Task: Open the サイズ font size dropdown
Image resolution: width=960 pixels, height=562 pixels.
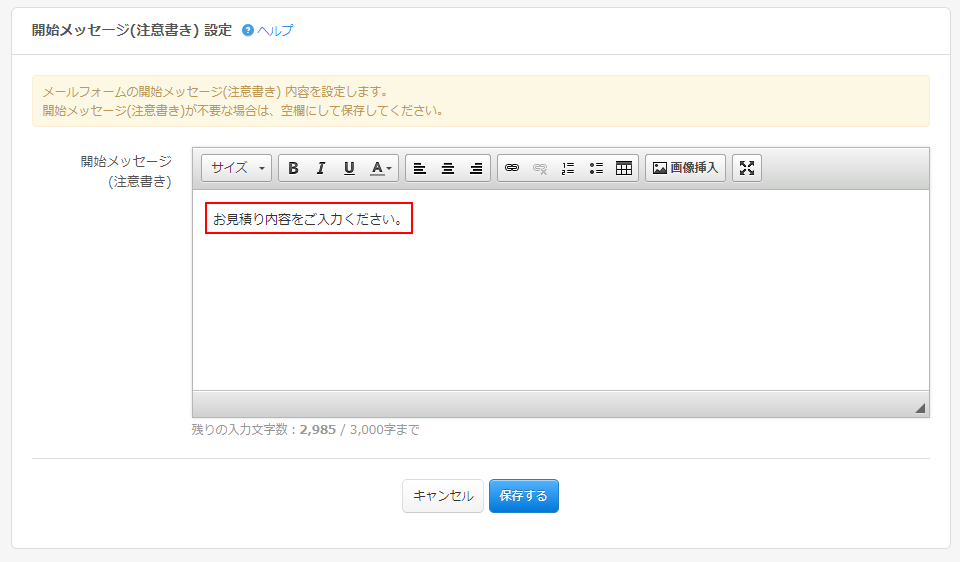Action: 237,168
